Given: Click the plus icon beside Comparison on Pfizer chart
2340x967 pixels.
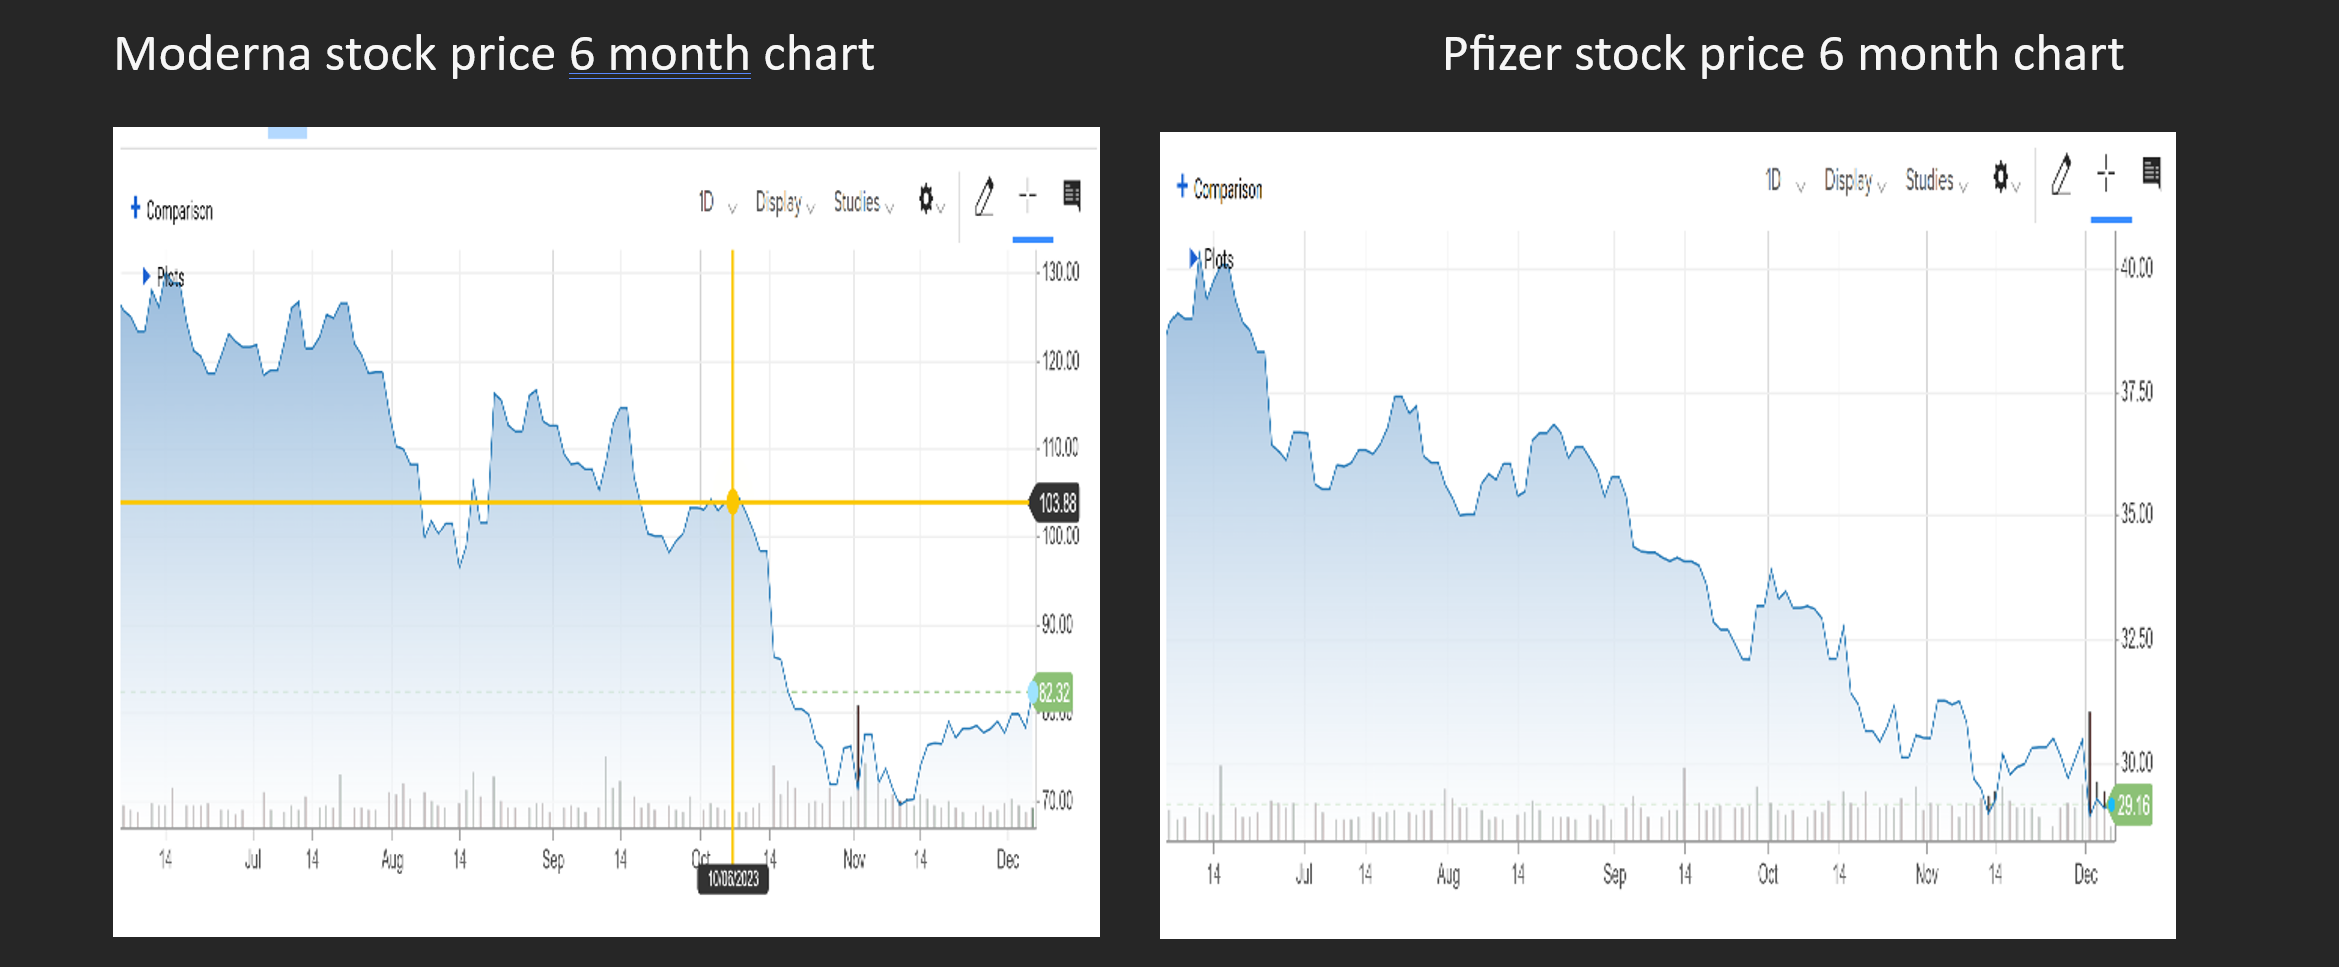Looking at the screenshot, I should pos(1182,186).
